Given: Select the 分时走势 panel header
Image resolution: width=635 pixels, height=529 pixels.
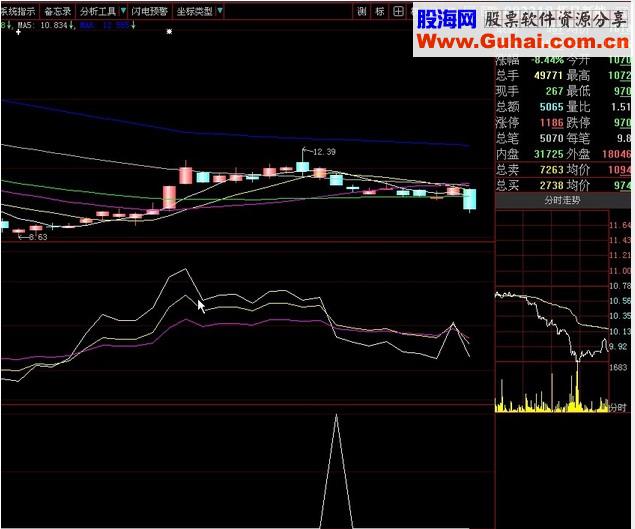Looking at the screenshot, I should tap(562, 200).
